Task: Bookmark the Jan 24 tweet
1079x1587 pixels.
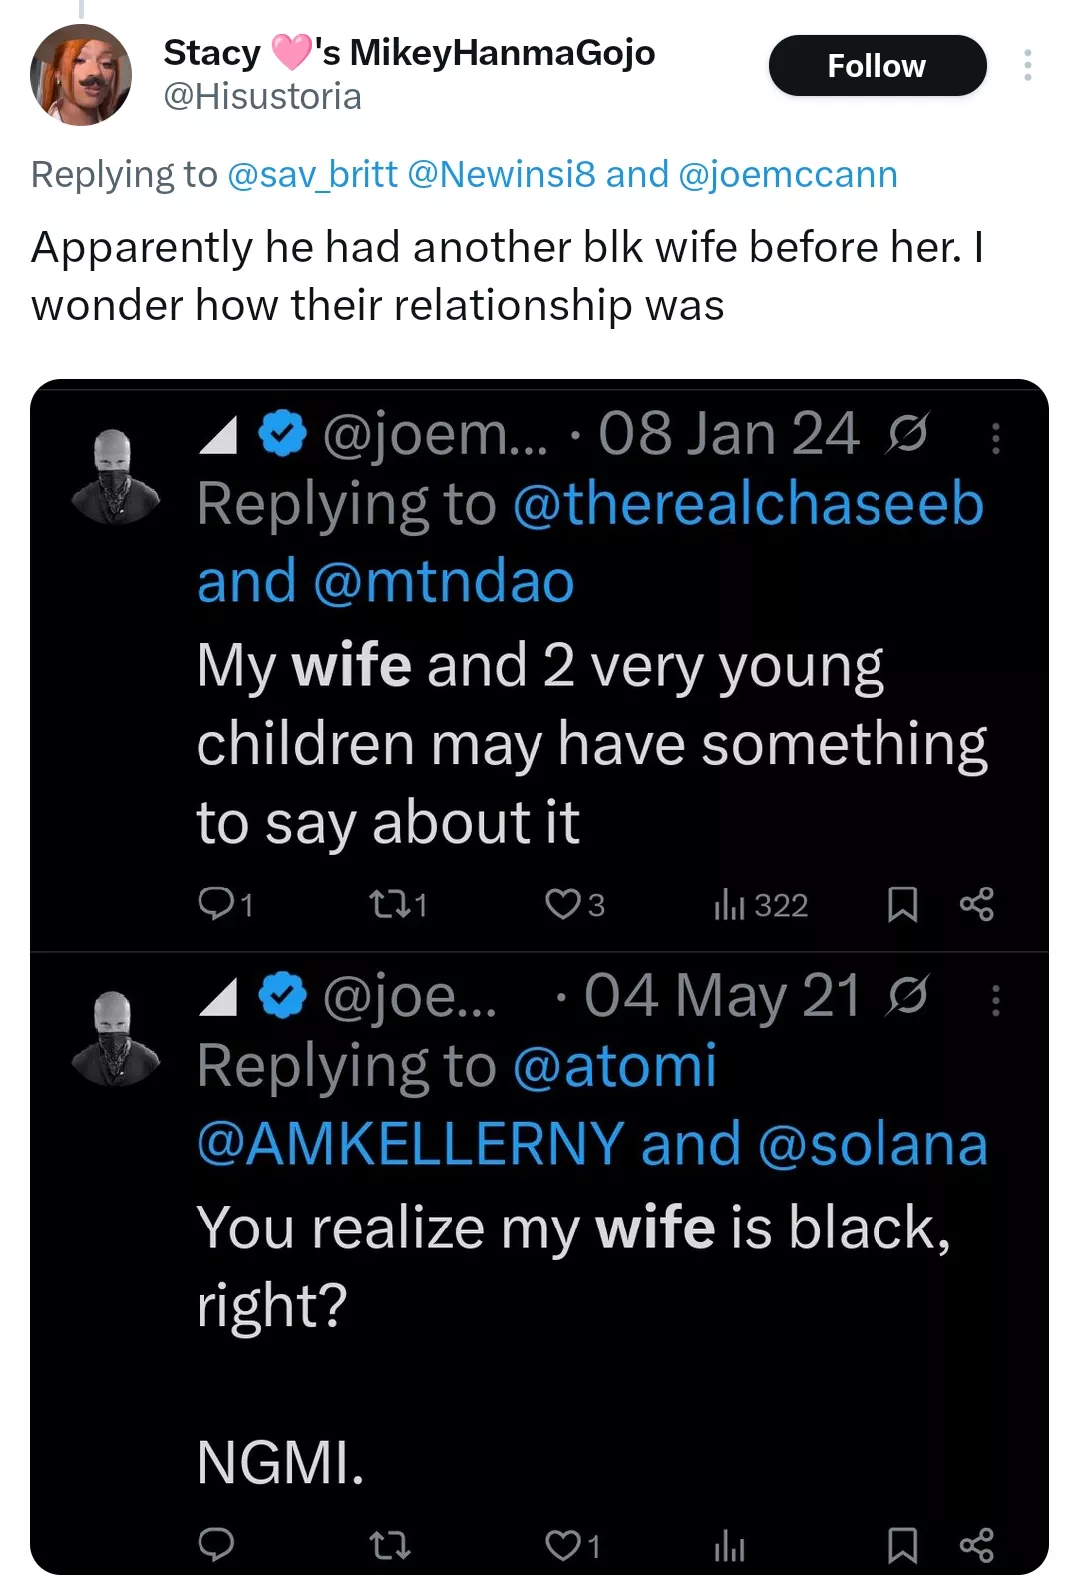Action: tap(902, 904)
